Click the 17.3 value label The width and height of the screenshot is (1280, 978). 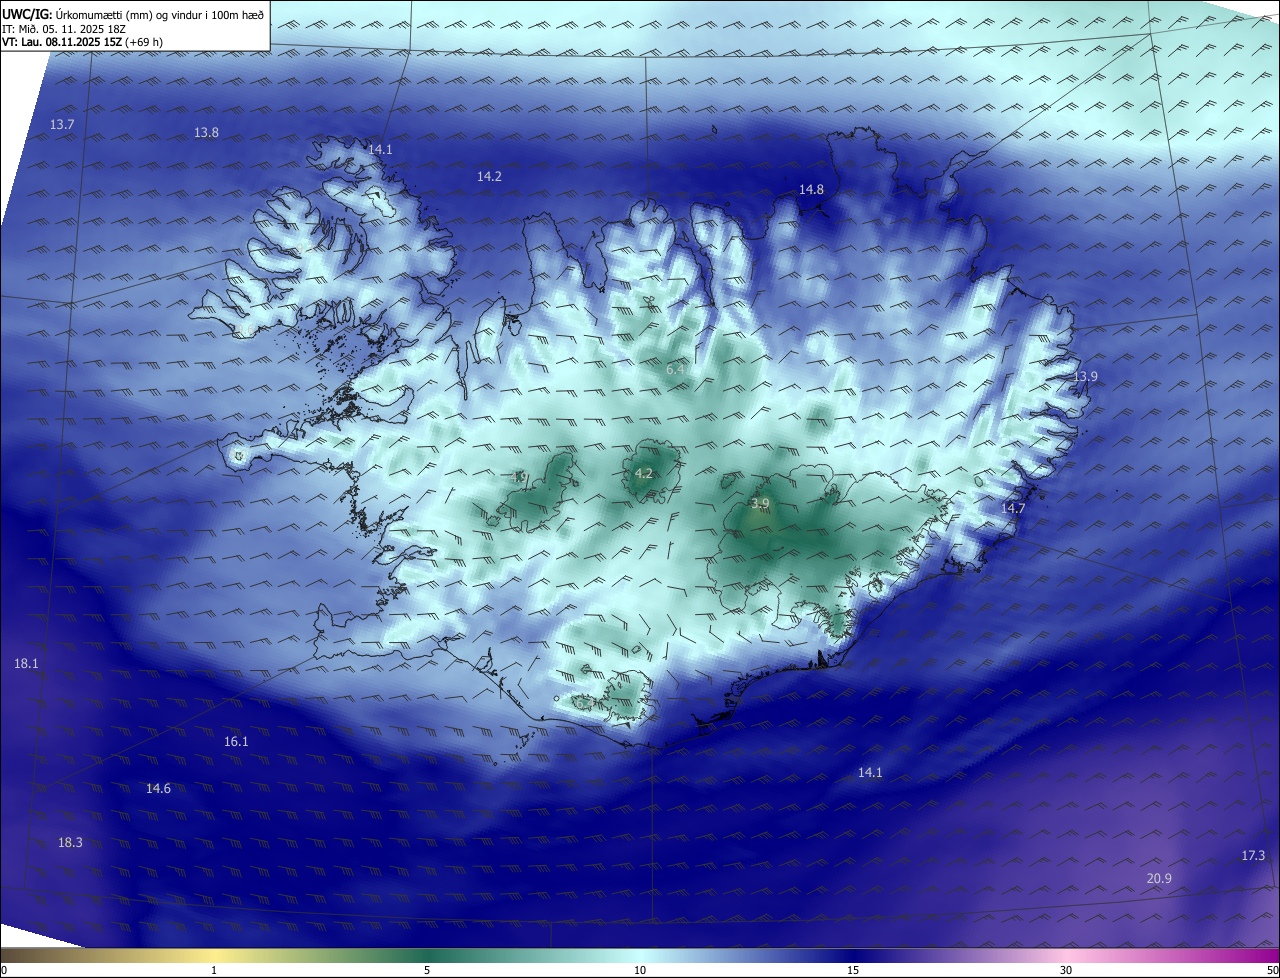[1253, 855]
